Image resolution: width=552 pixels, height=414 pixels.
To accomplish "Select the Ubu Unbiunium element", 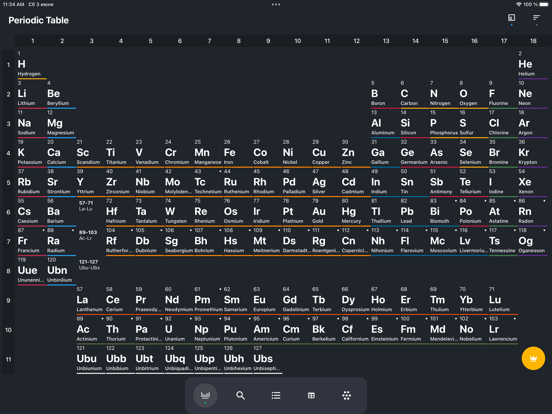I will tap(91, 360).
